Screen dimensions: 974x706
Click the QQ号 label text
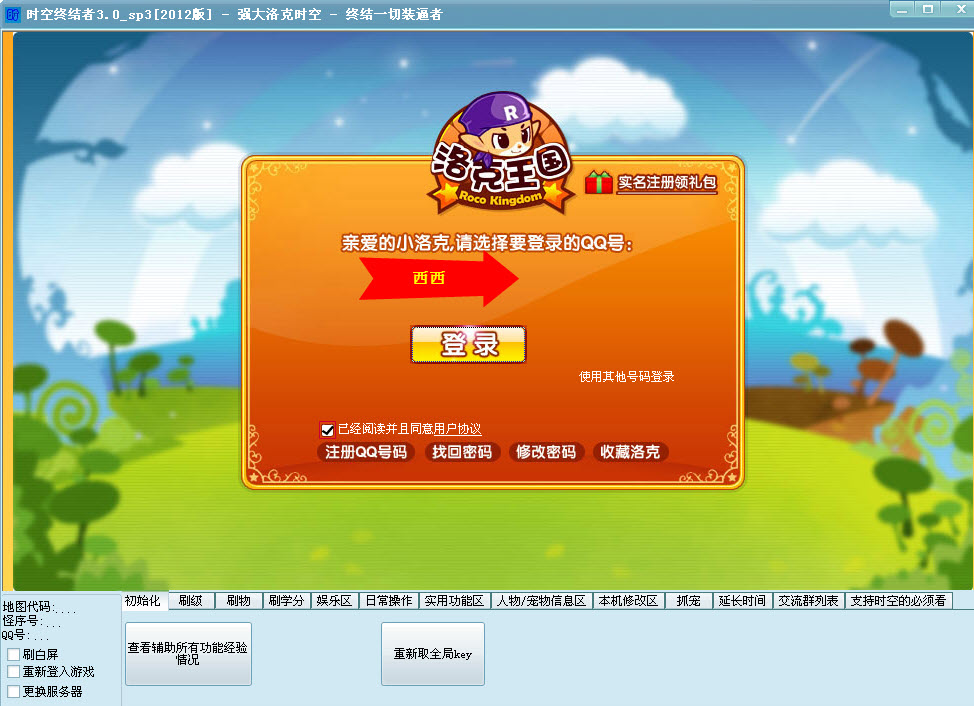pos(15,635)
